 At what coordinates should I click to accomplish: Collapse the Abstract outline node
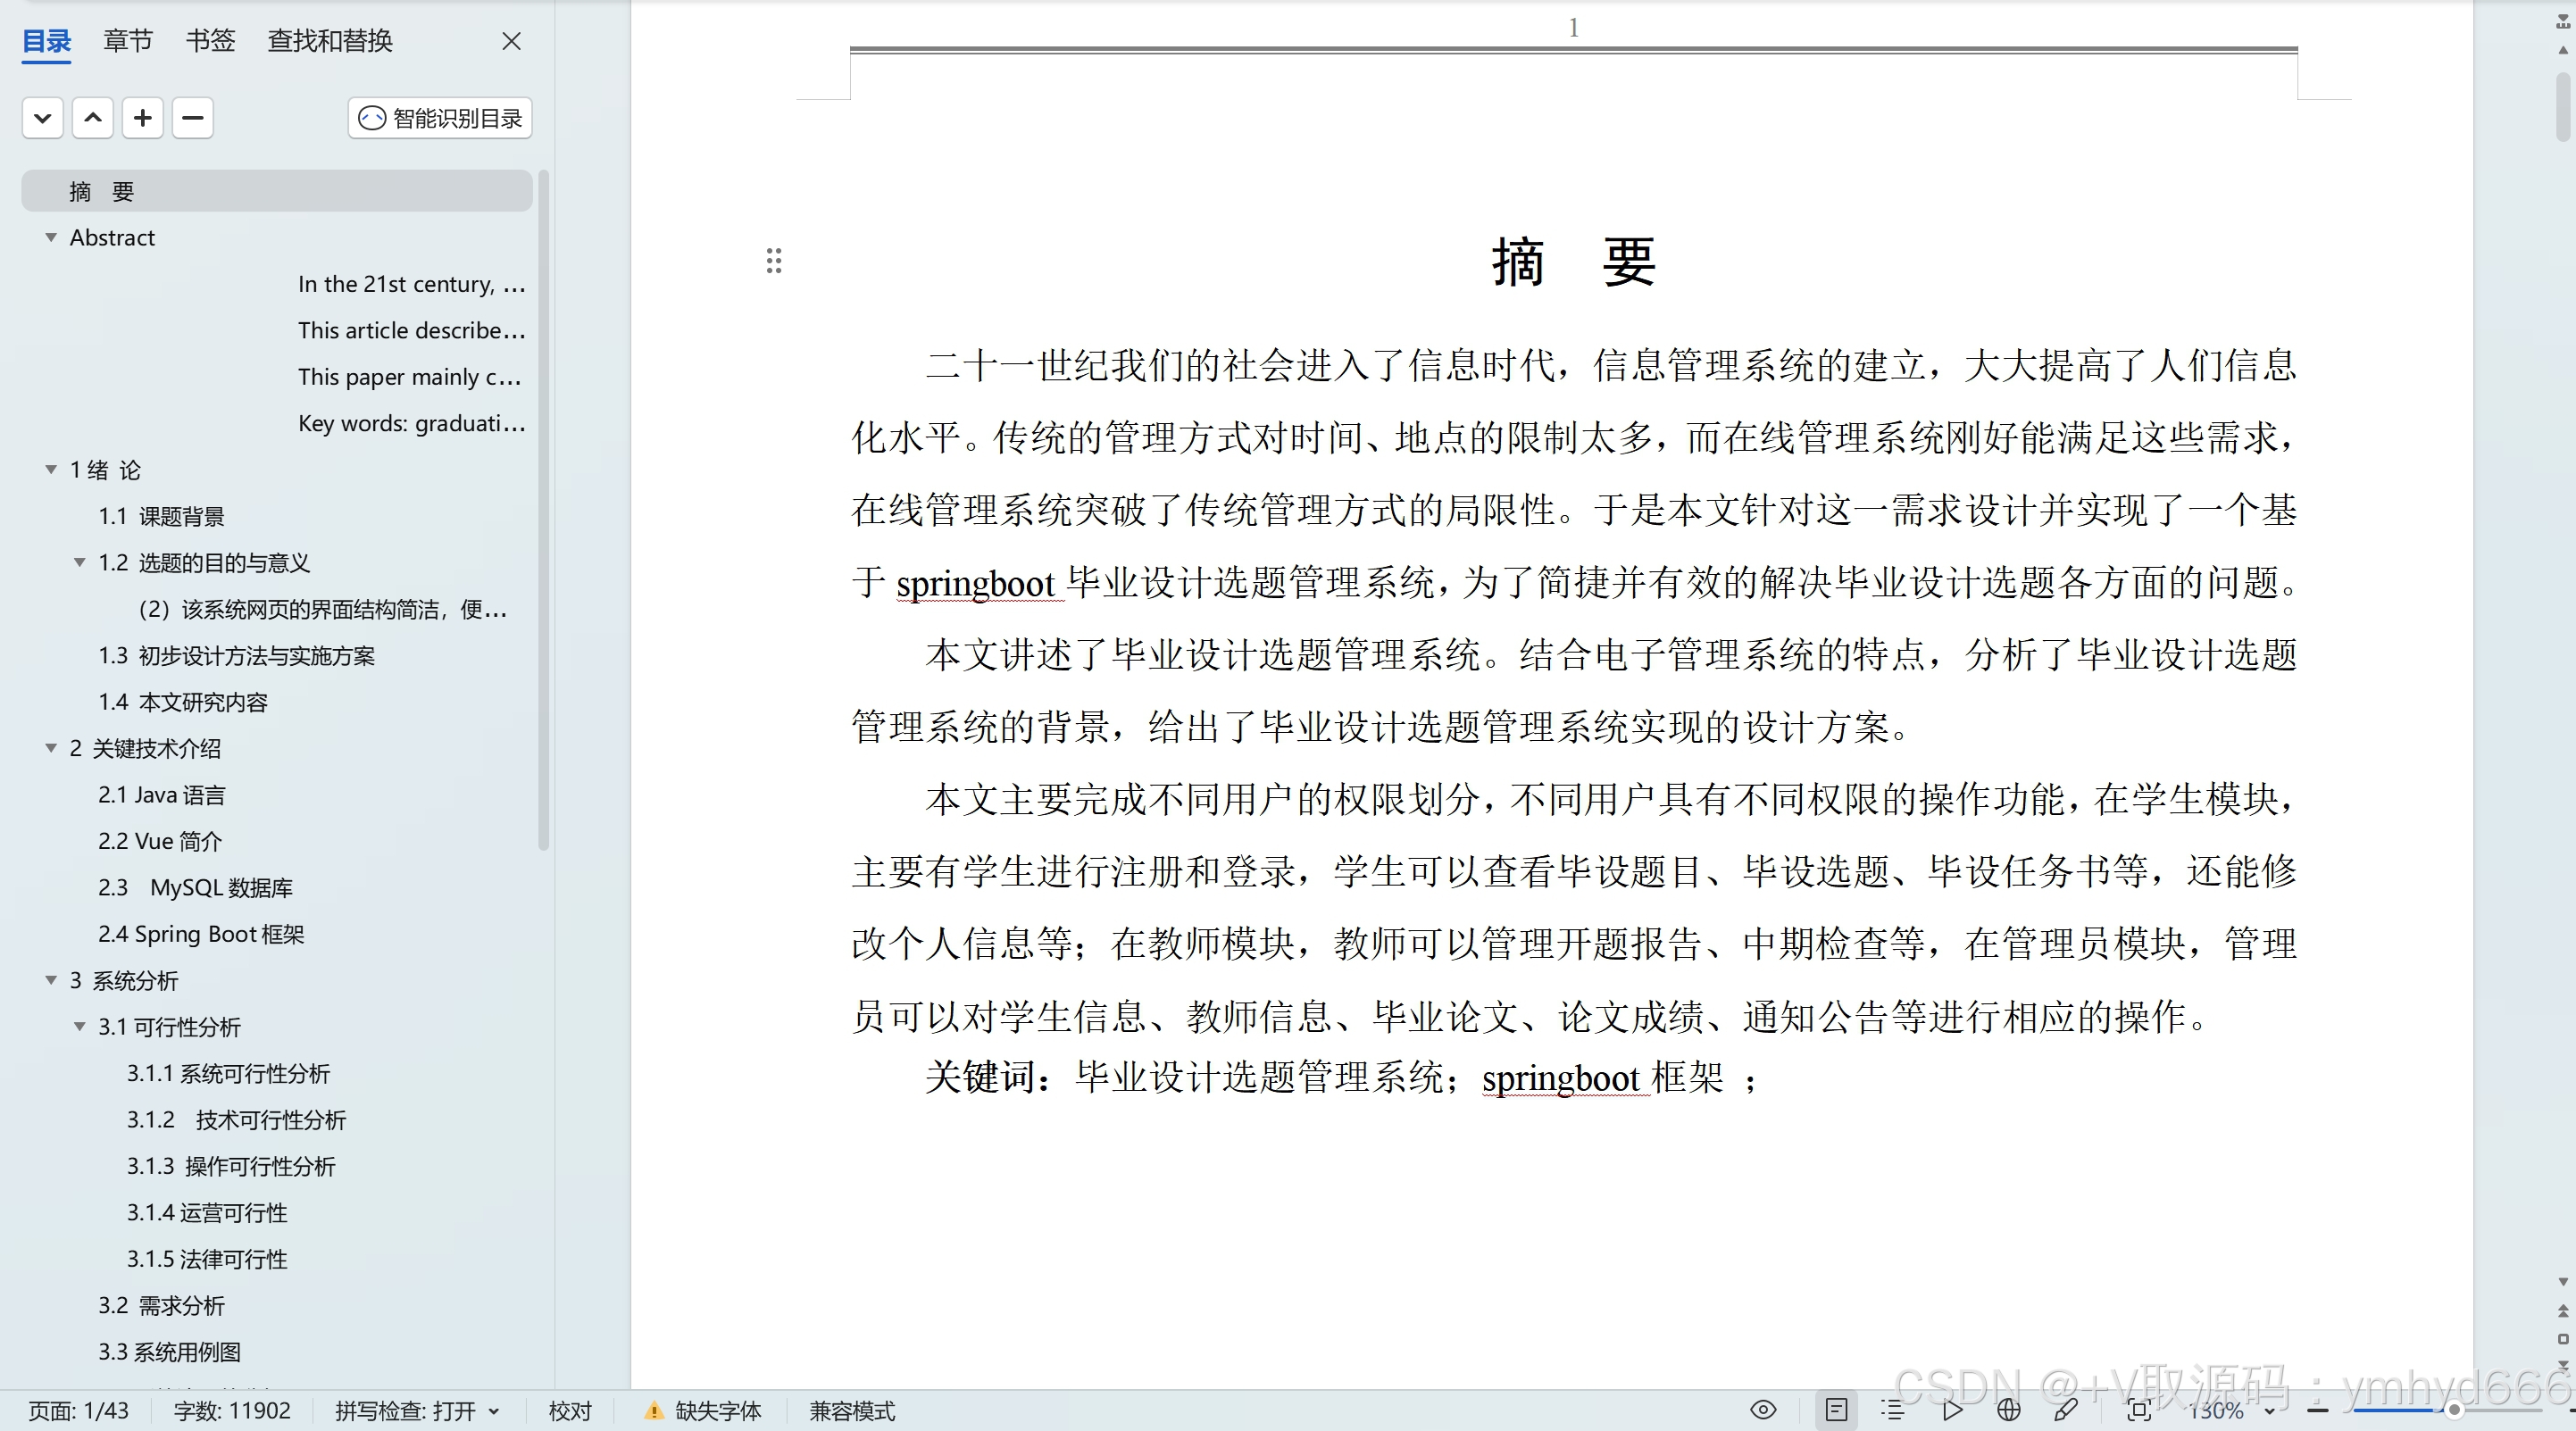51,238
